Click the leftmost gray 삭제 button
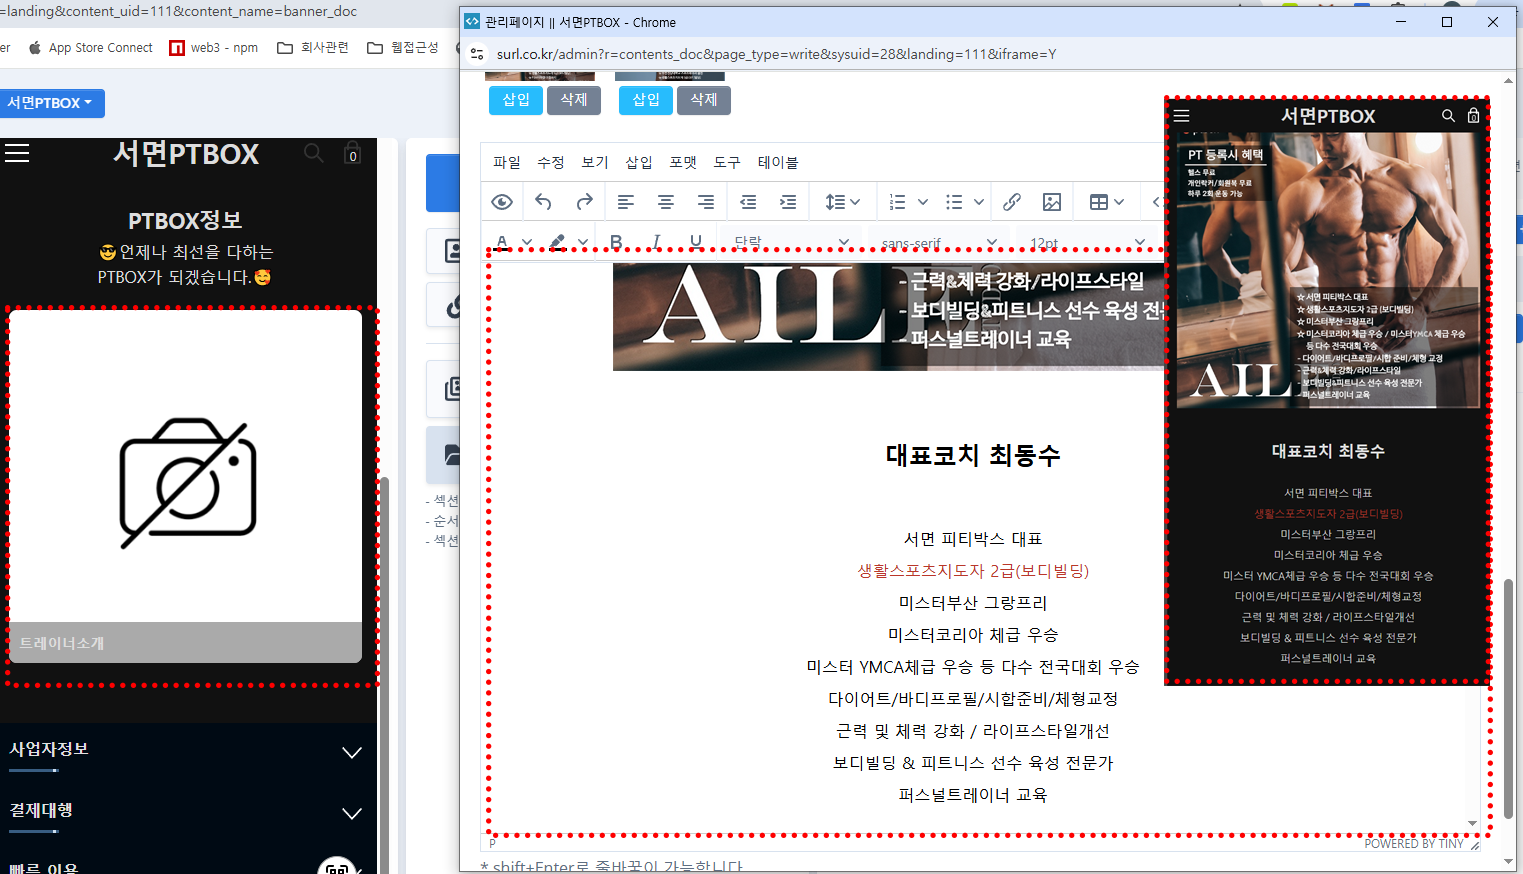This screenshot has height=874, width=1523. (x=574, y=100)
